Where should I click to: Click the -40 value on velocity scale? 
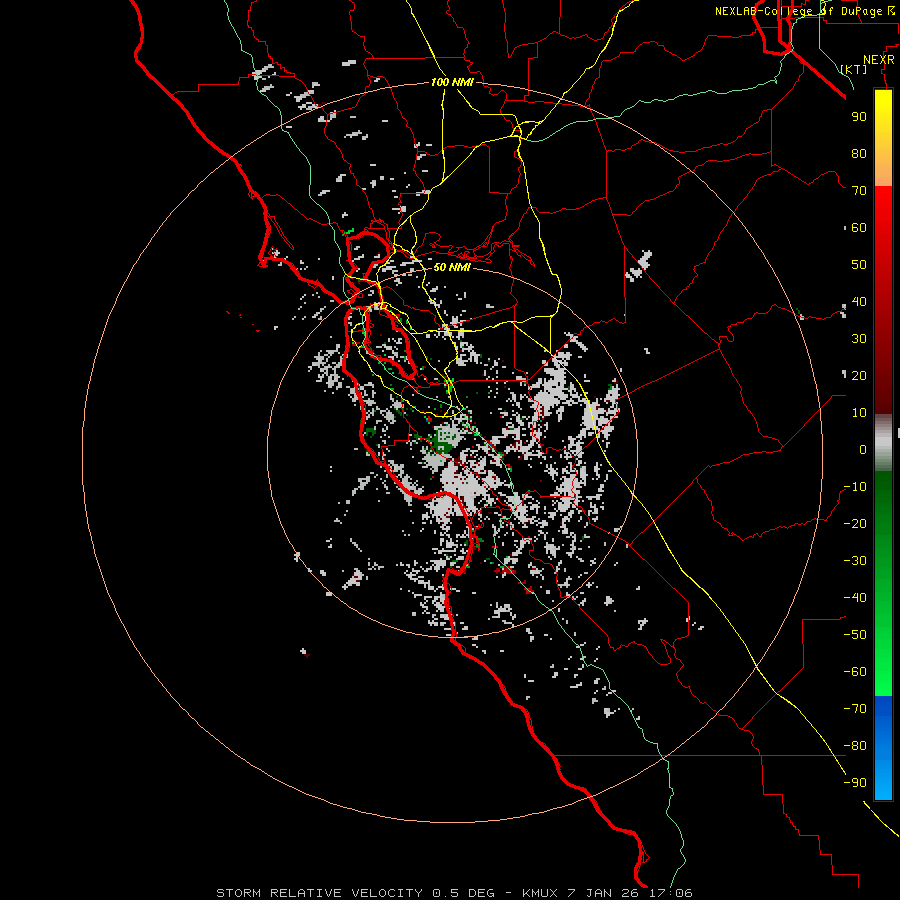[855, 598]
